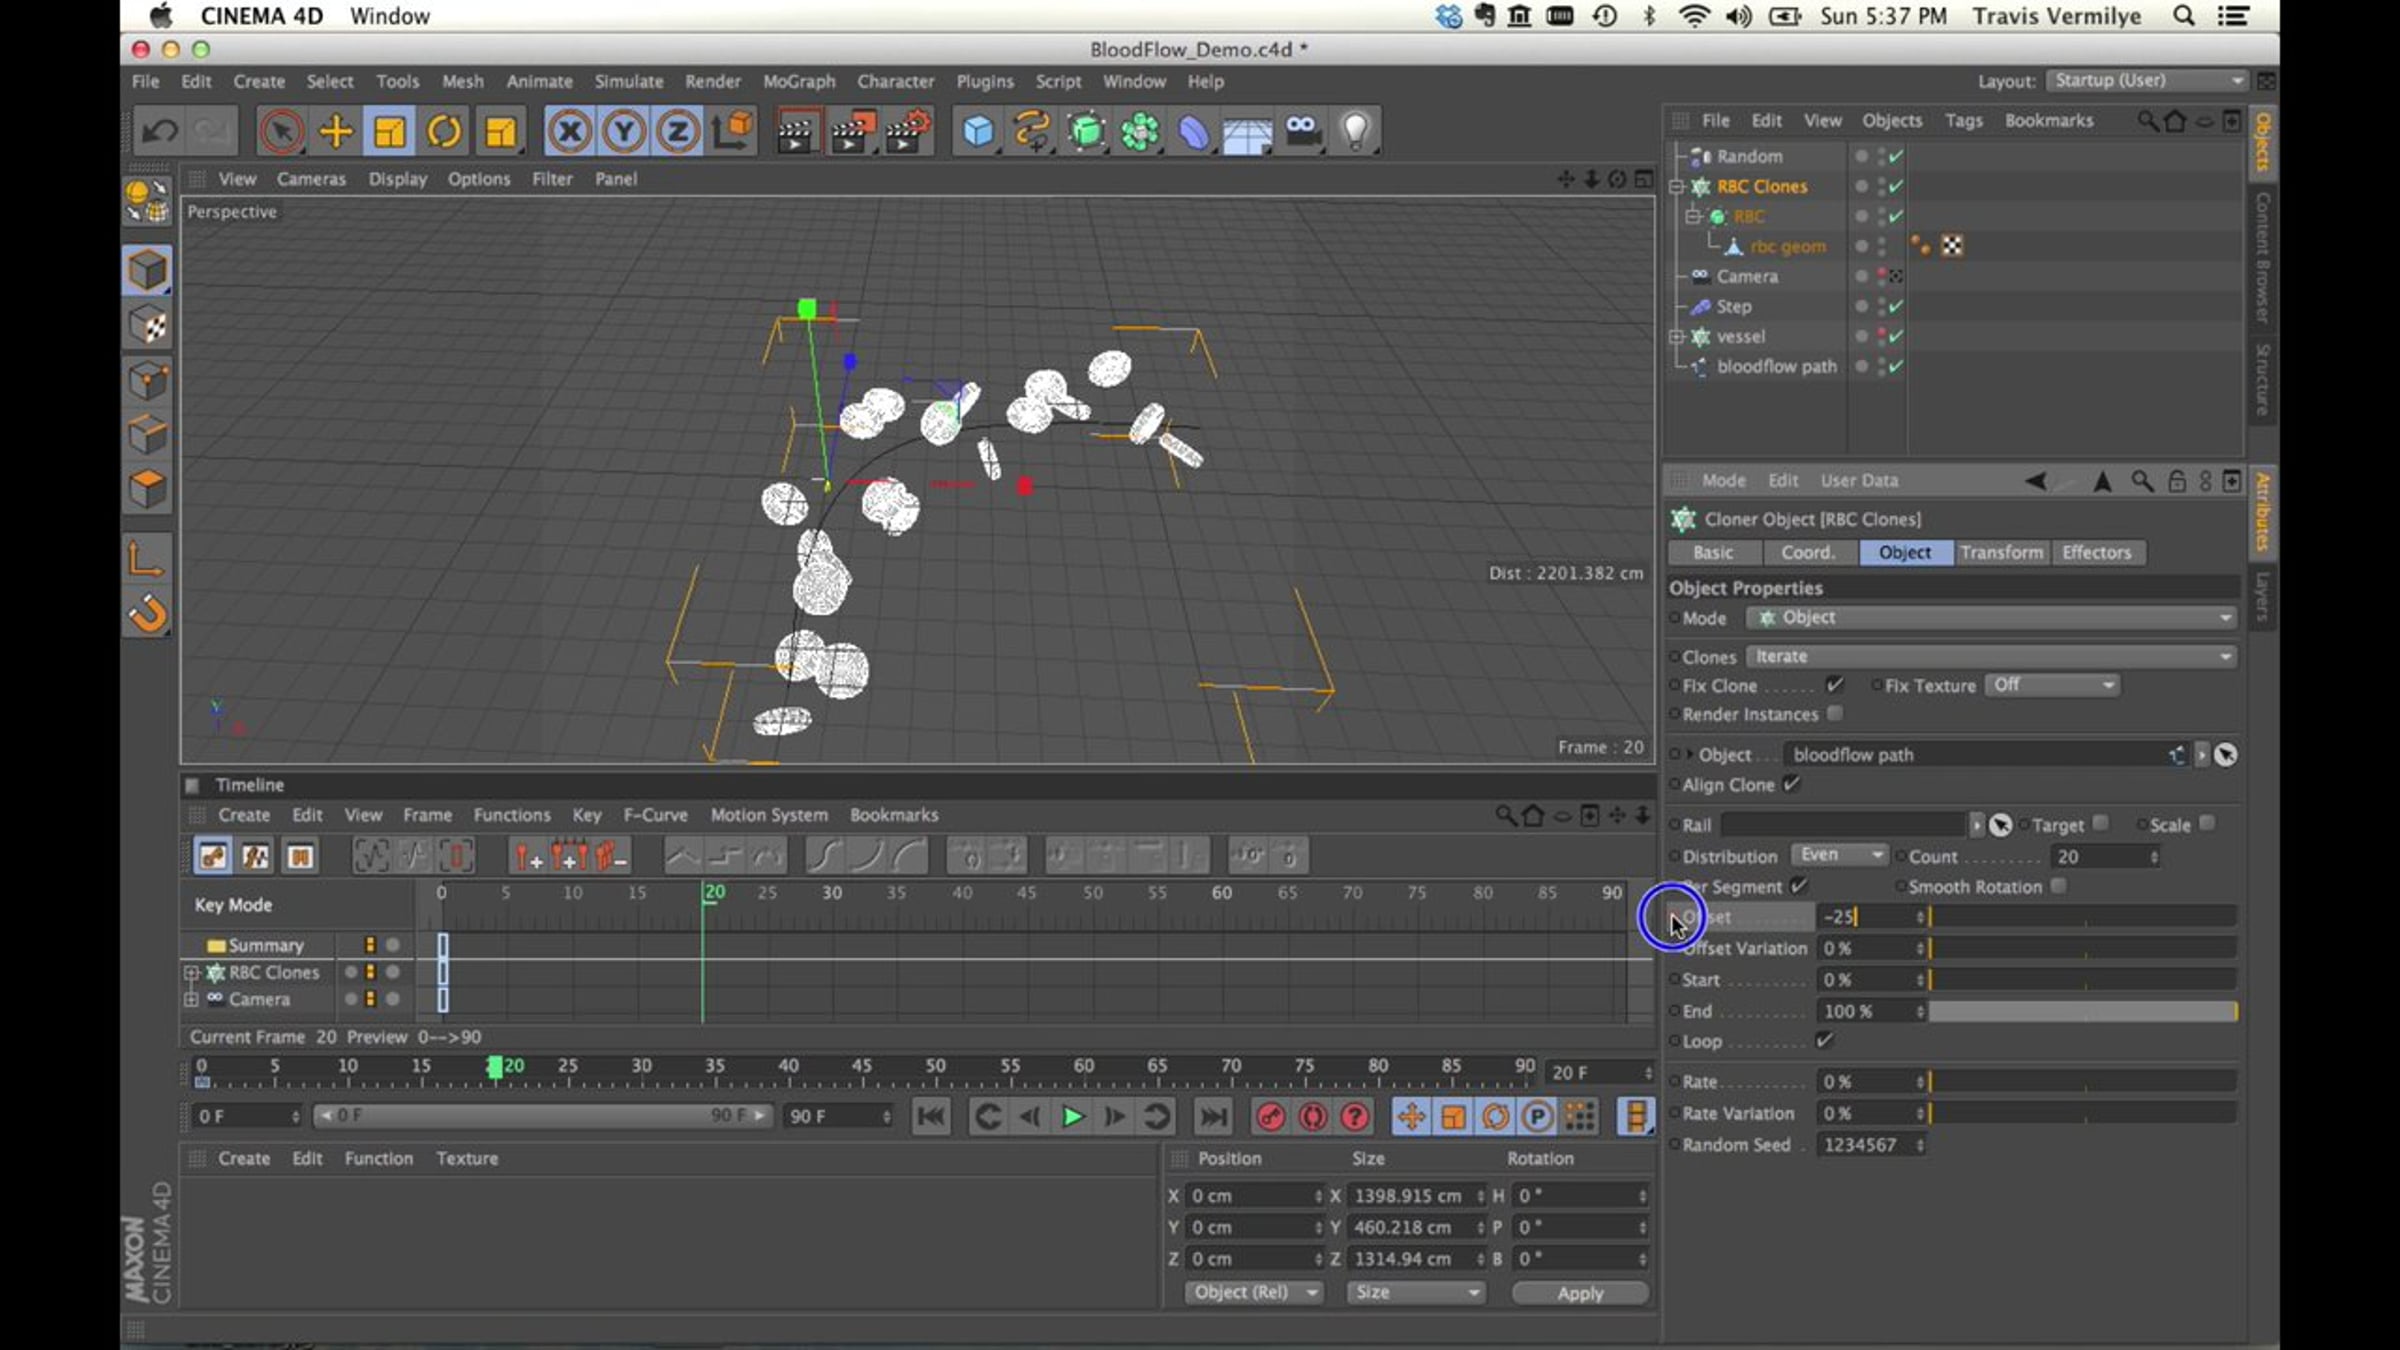Open macOS Spotlight search
The image size is (2400, 1350).
tap(2184, 16)
